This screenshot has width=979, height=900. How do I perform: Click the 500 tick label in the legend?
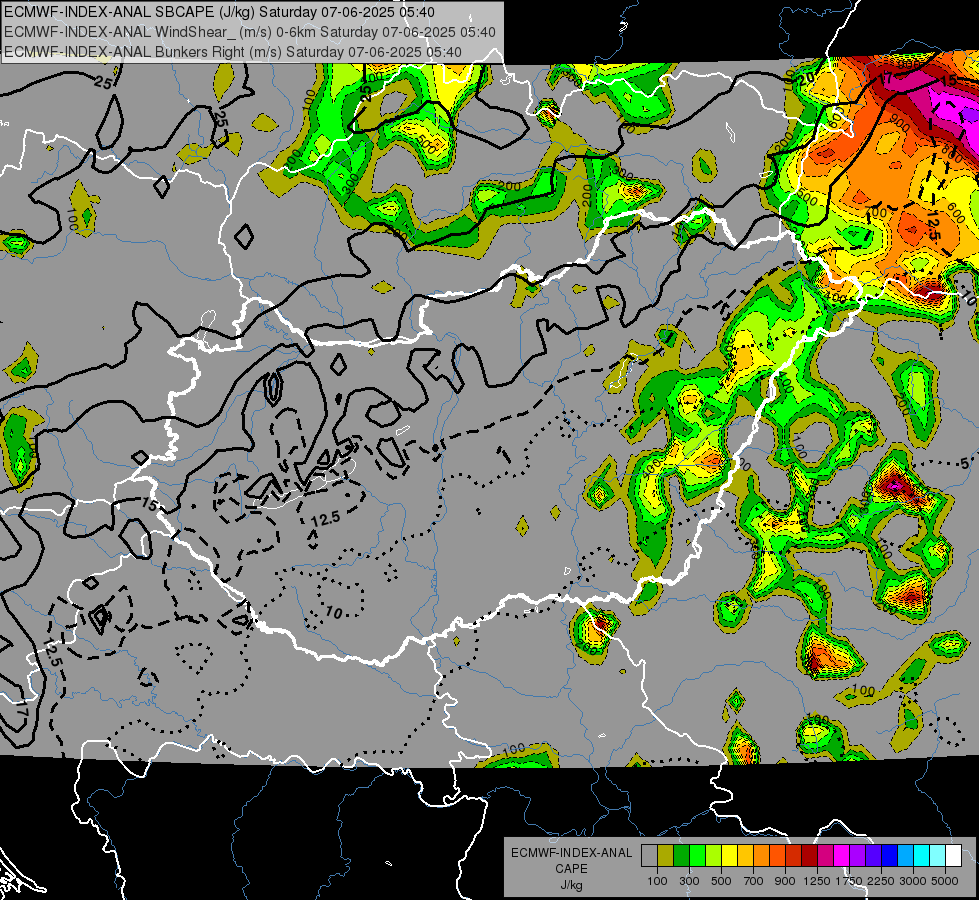coord(721,881)
